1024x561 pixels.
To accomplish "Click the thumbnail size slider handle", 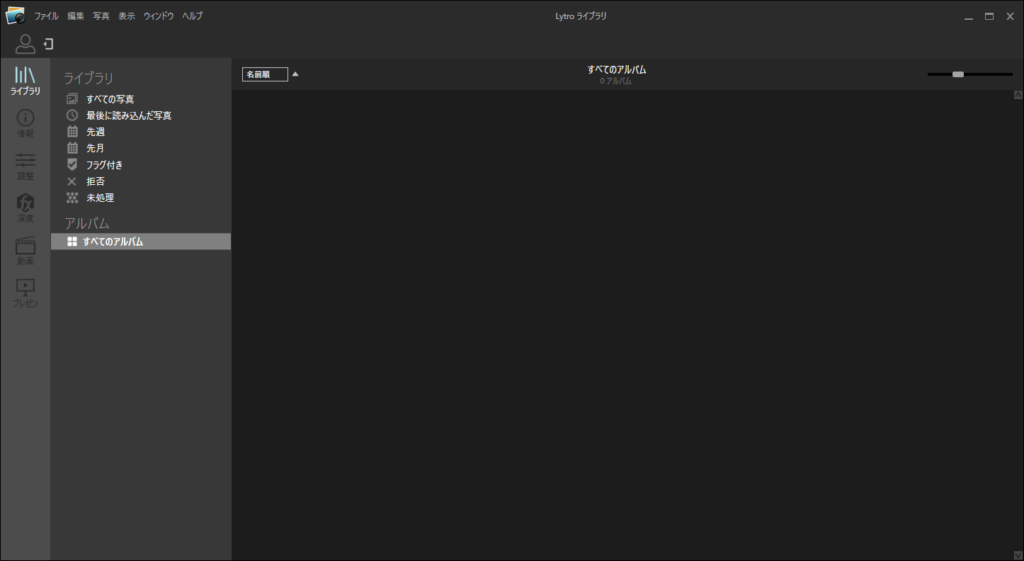I will click(958, 74).
